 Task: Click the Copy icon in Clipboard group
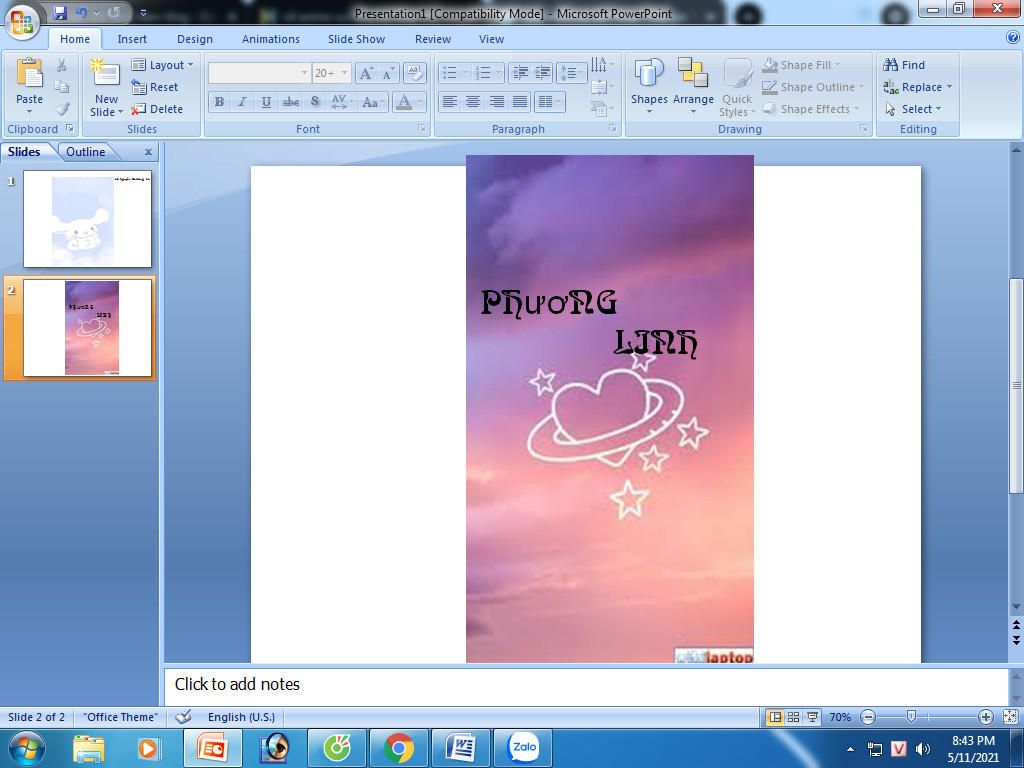click(61, 87)
